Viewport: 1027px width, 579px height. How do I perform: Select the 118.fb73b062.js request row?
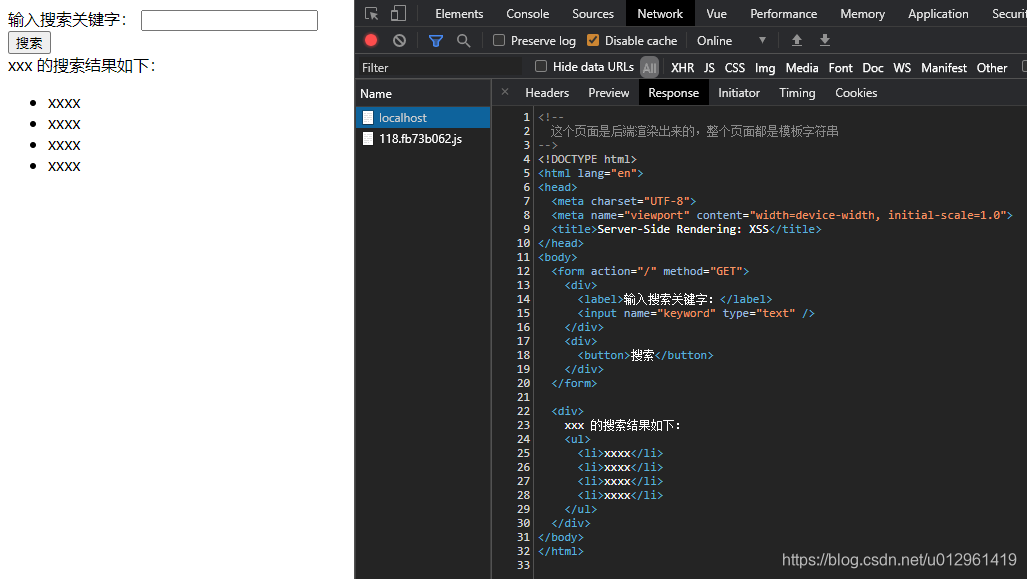click(423, 139)
